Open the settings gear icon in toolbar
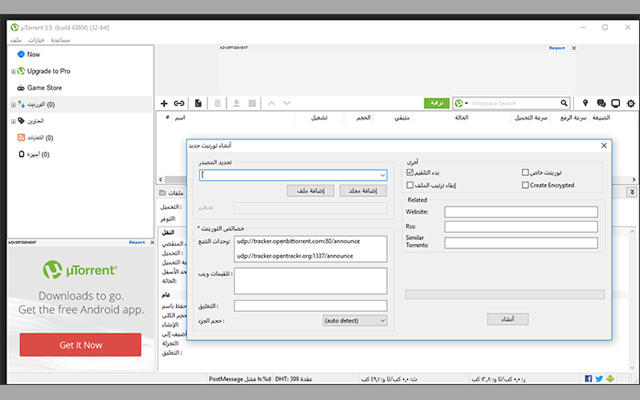 pos(630,103)
